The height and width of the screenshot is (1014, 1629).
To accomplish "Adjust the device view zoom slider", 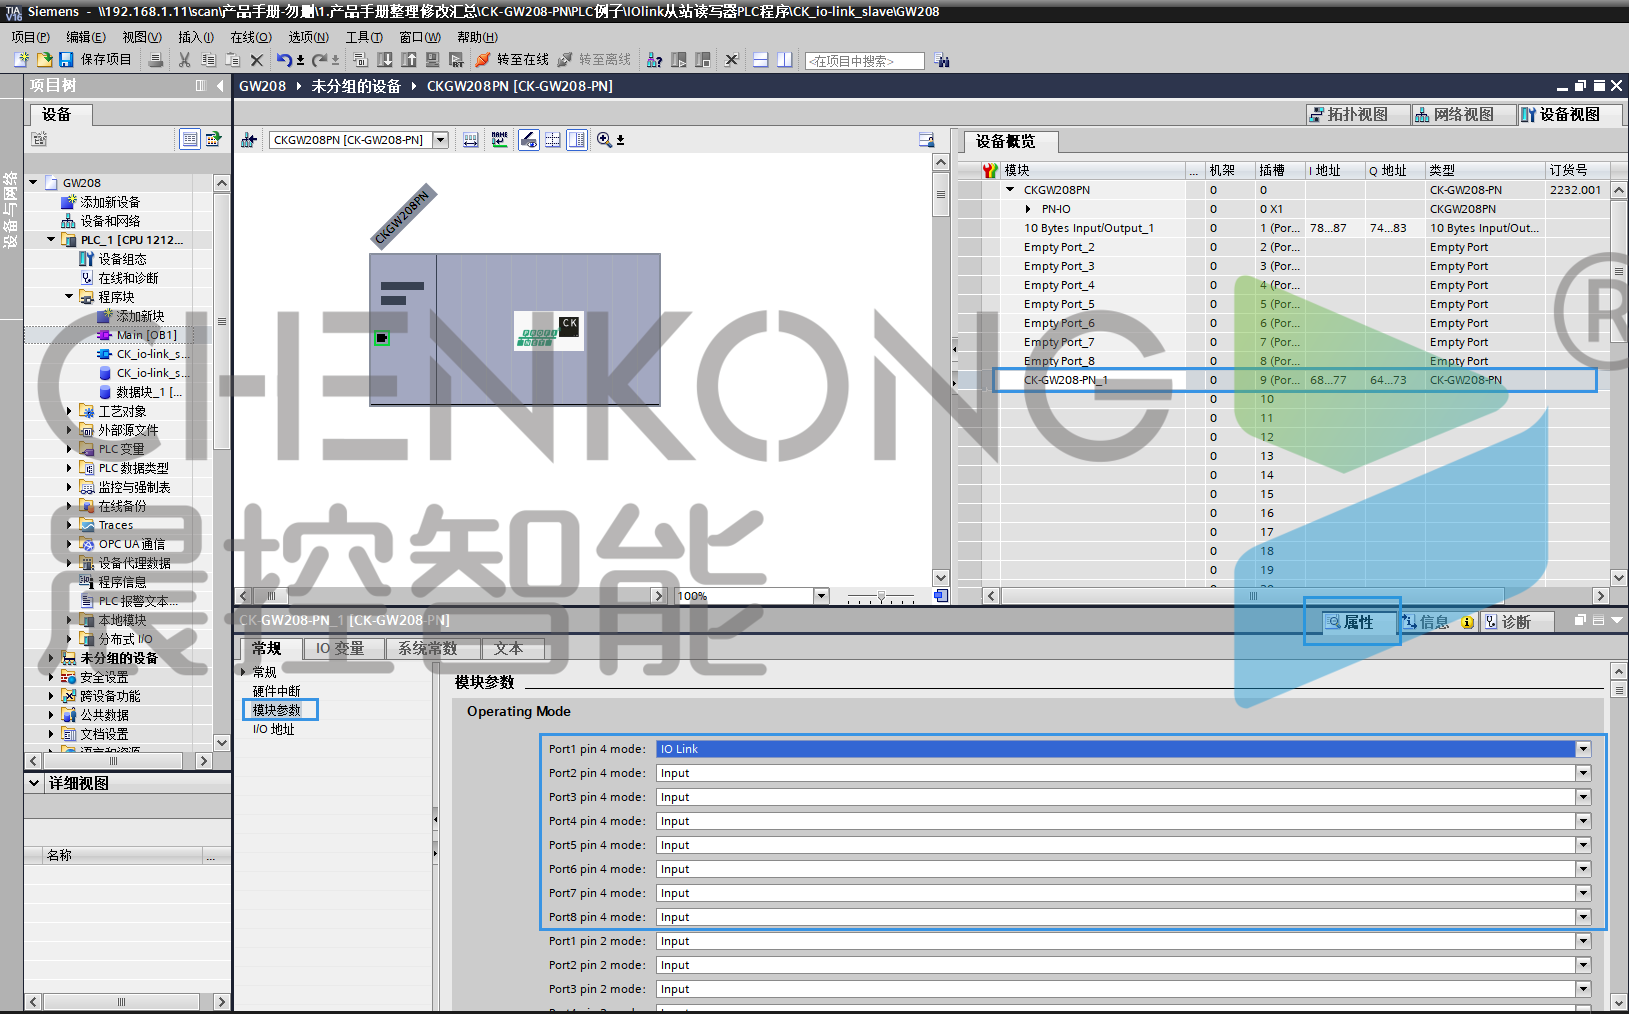I will click(x=881, y=596).
